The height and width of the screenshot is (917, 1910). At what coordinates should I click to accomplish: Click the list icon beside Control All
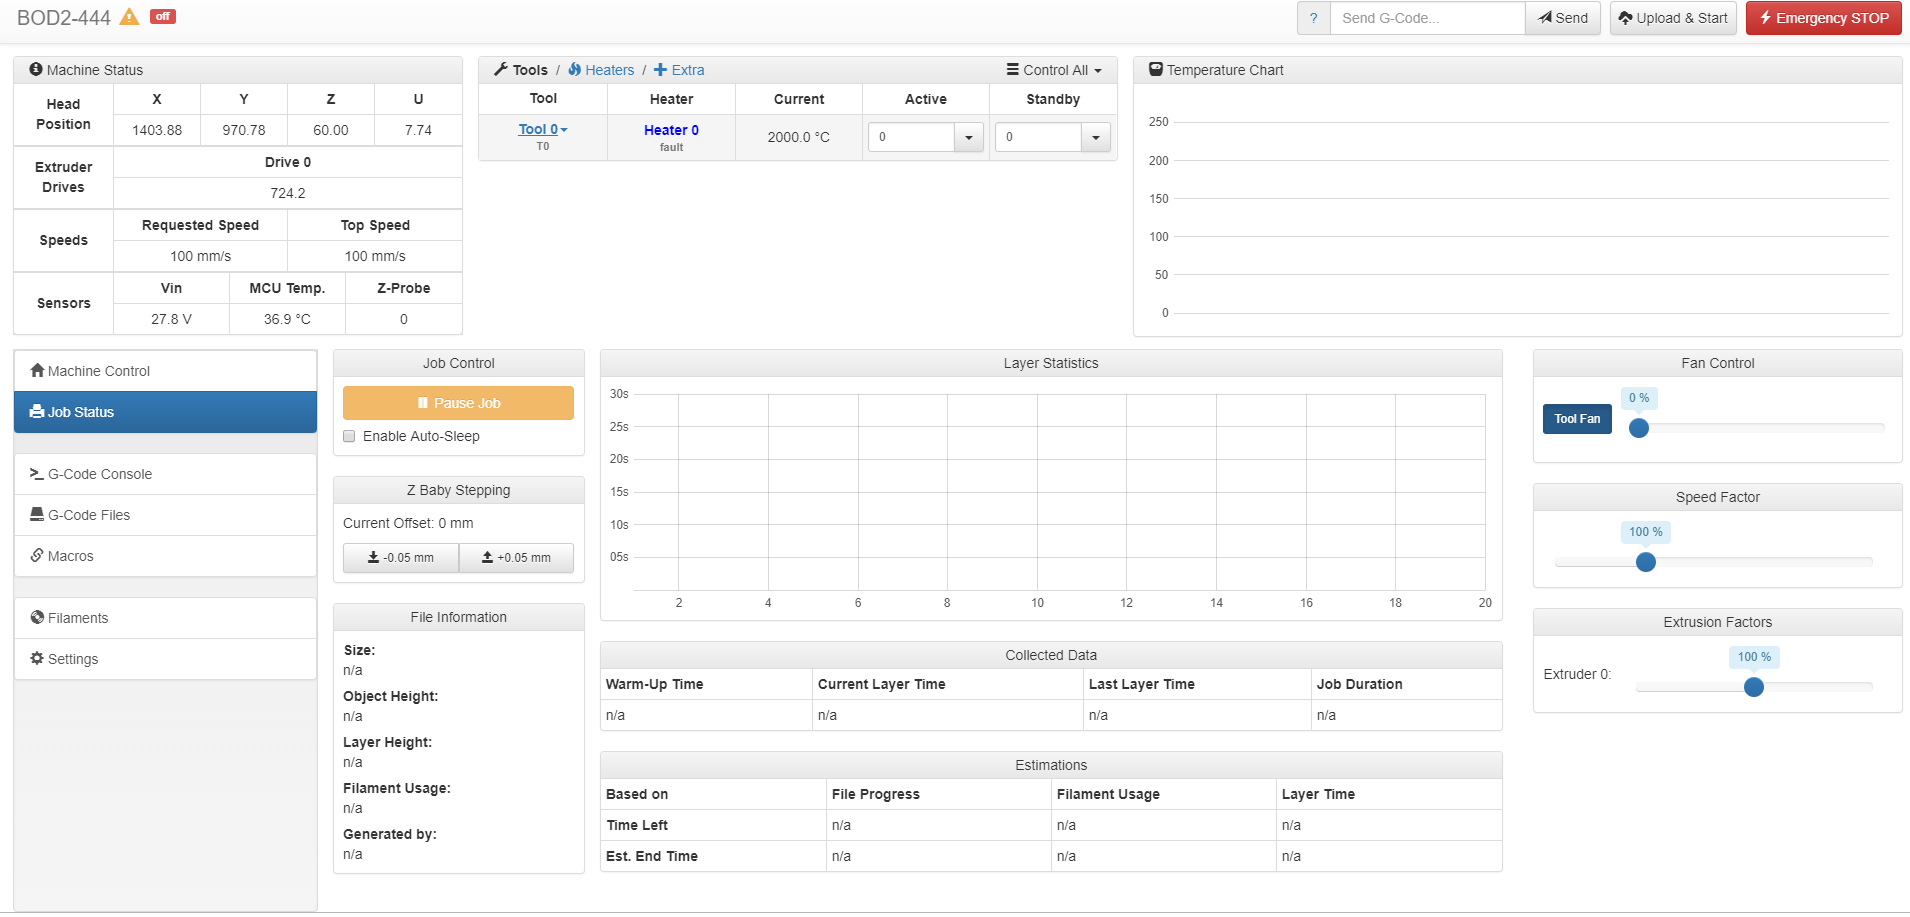pos(1013,69)
